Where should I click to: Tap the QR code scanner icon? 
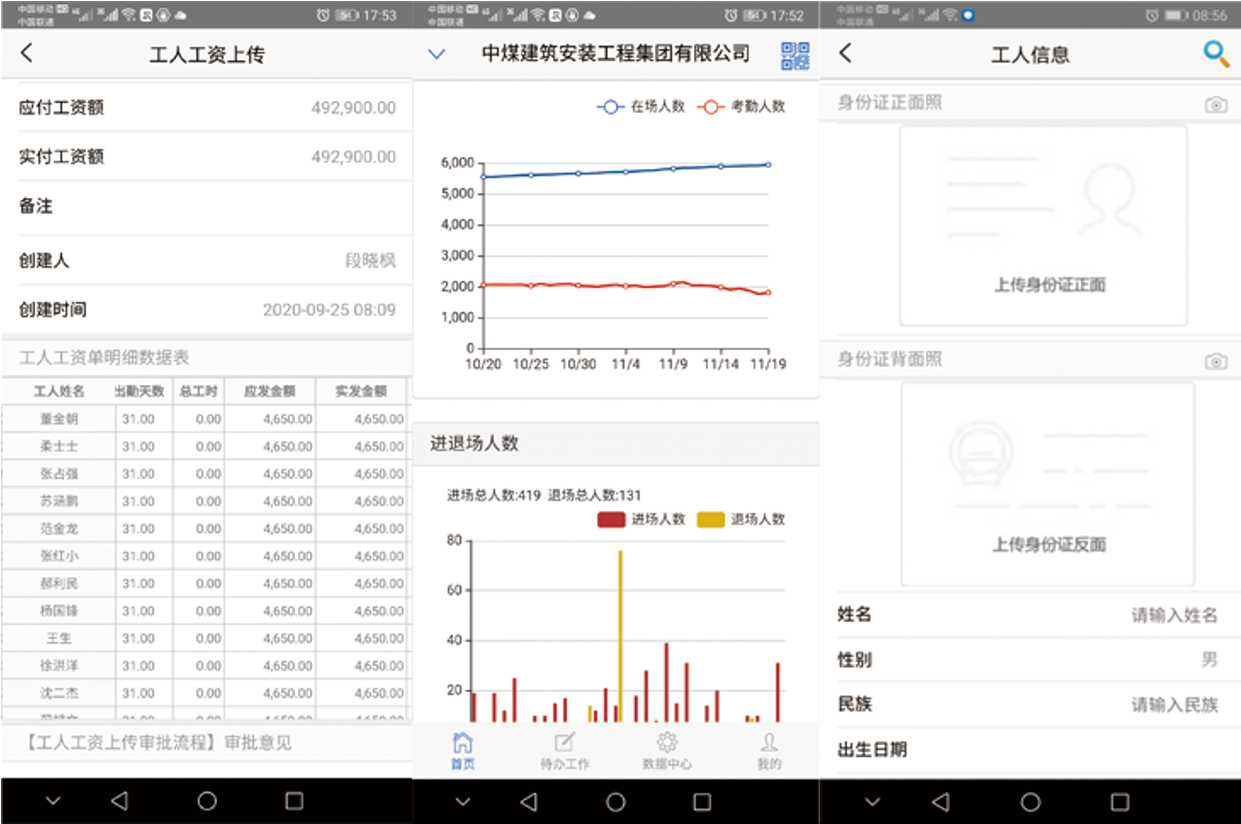point(795,56)
